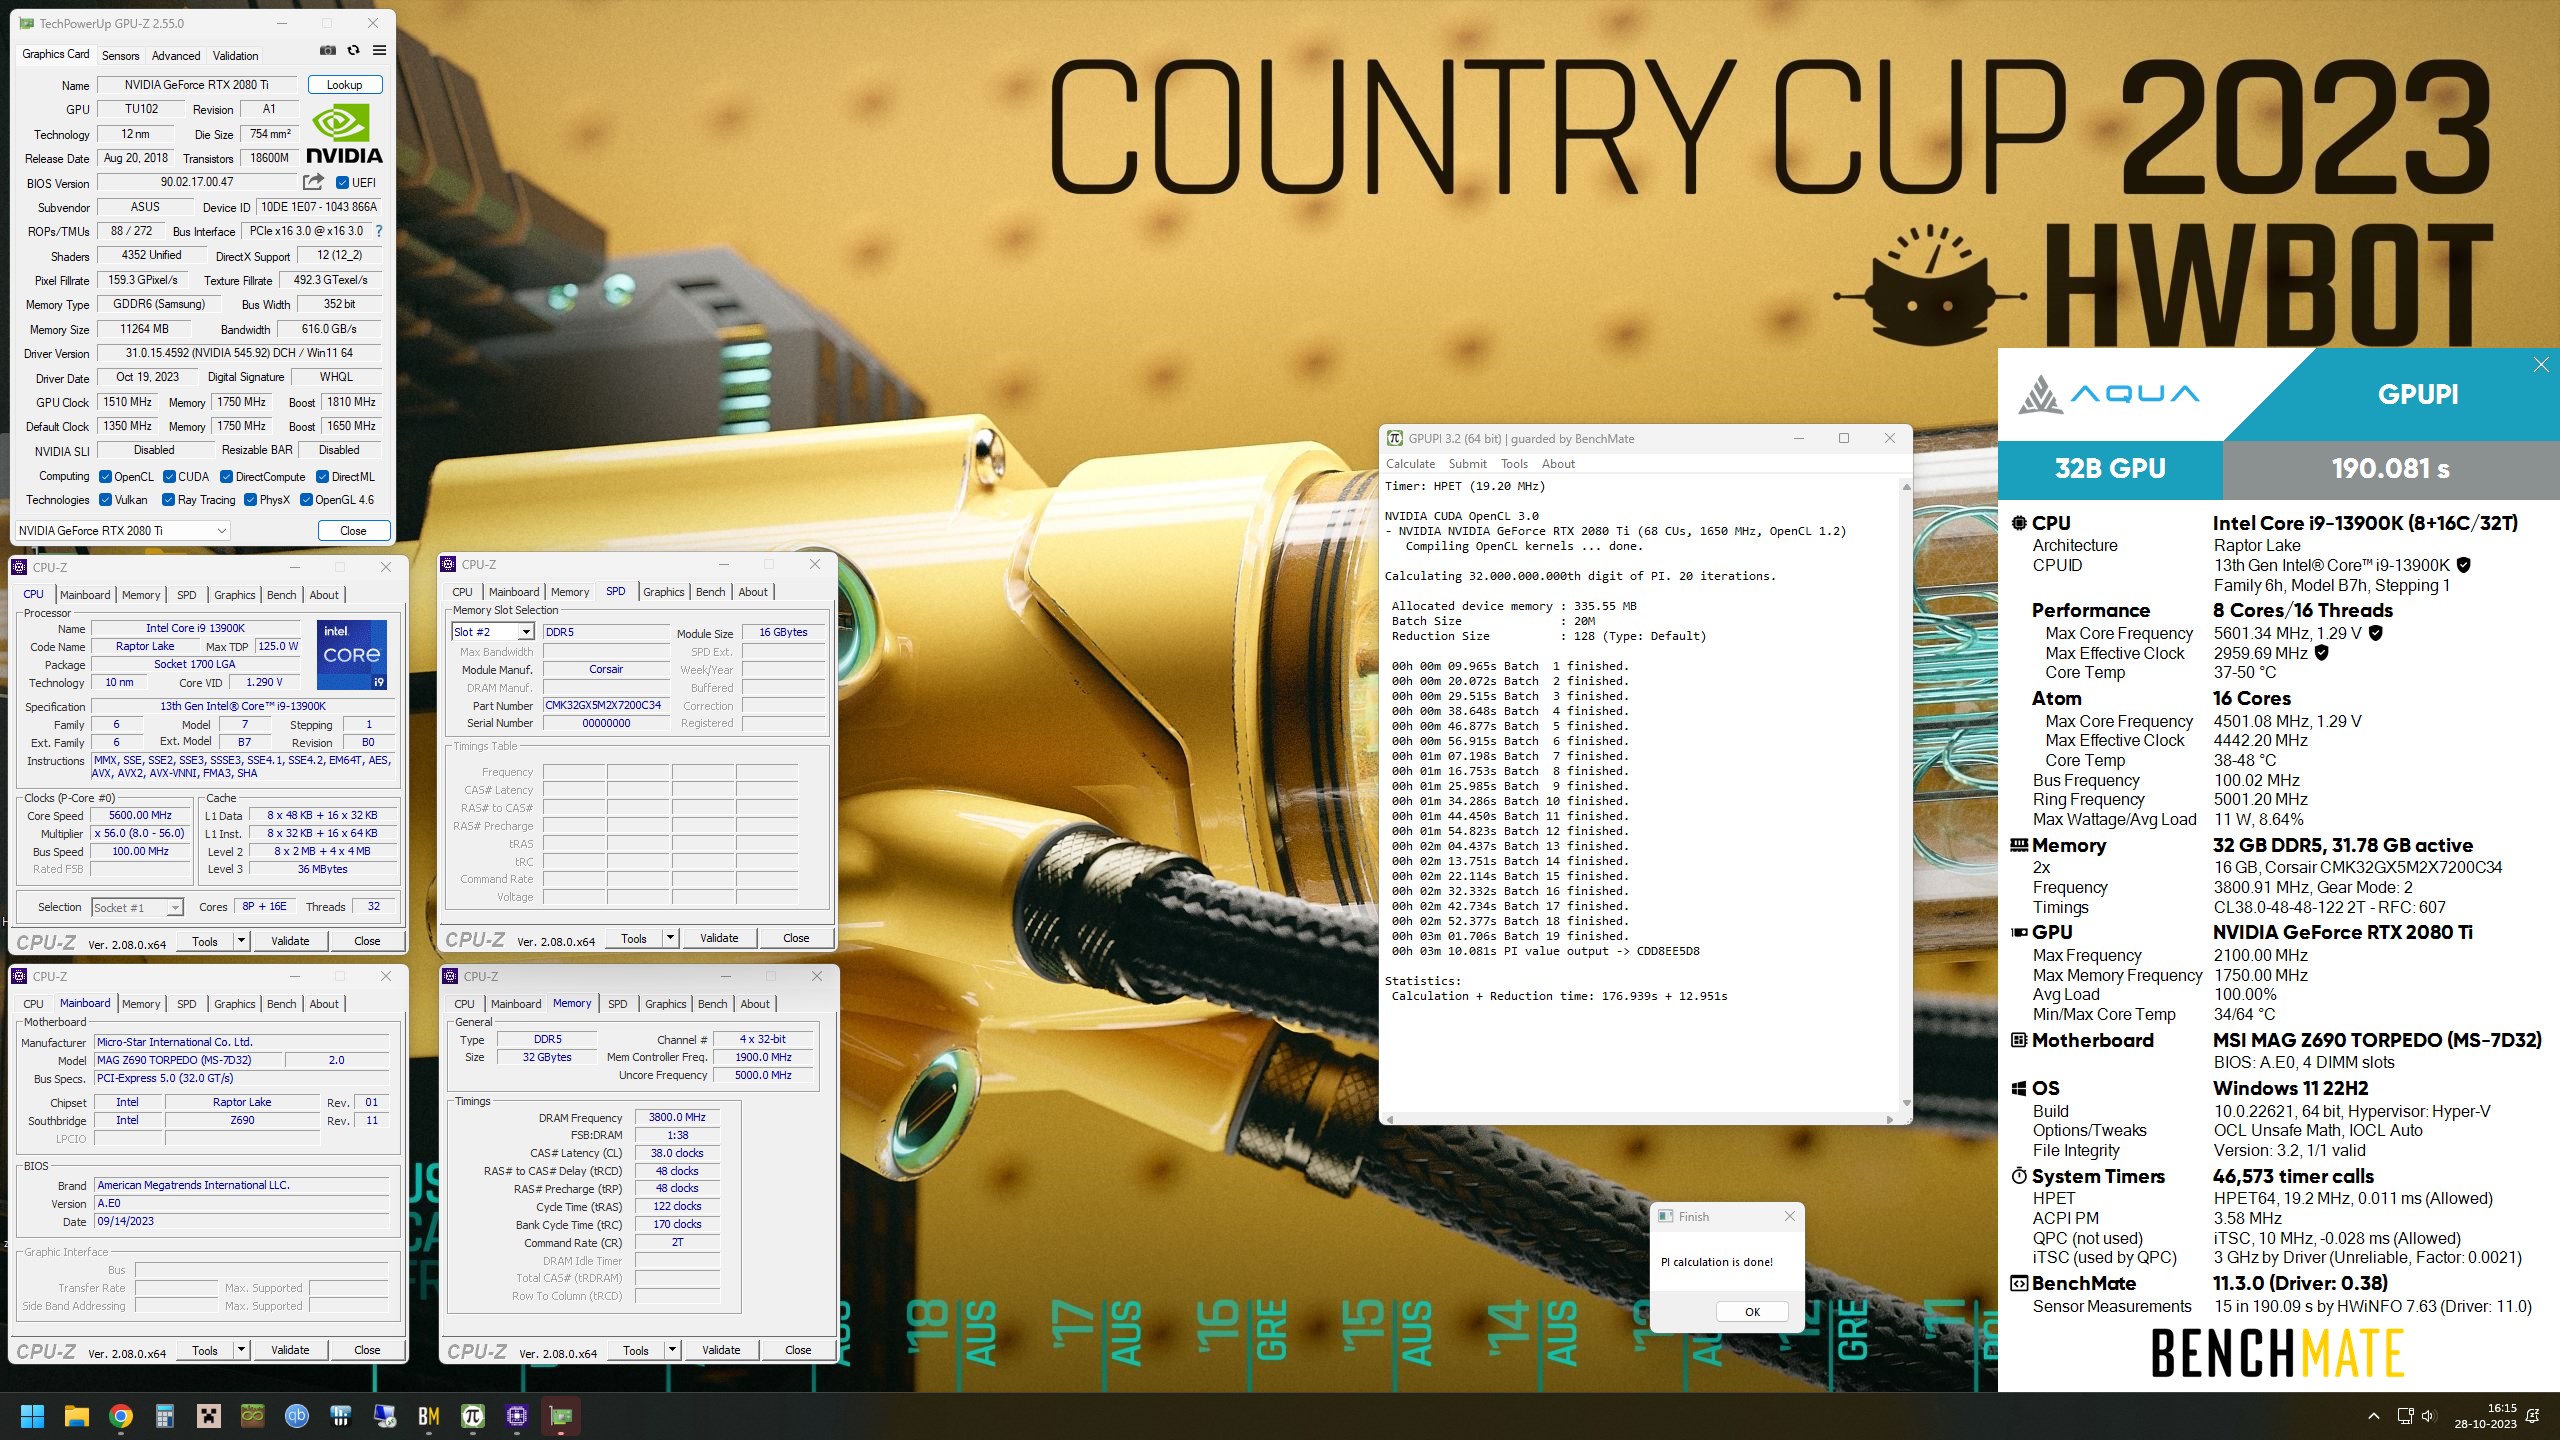
Task: Open the Bench tab in CPU-Z SPD window
Action: pos(710,592)
